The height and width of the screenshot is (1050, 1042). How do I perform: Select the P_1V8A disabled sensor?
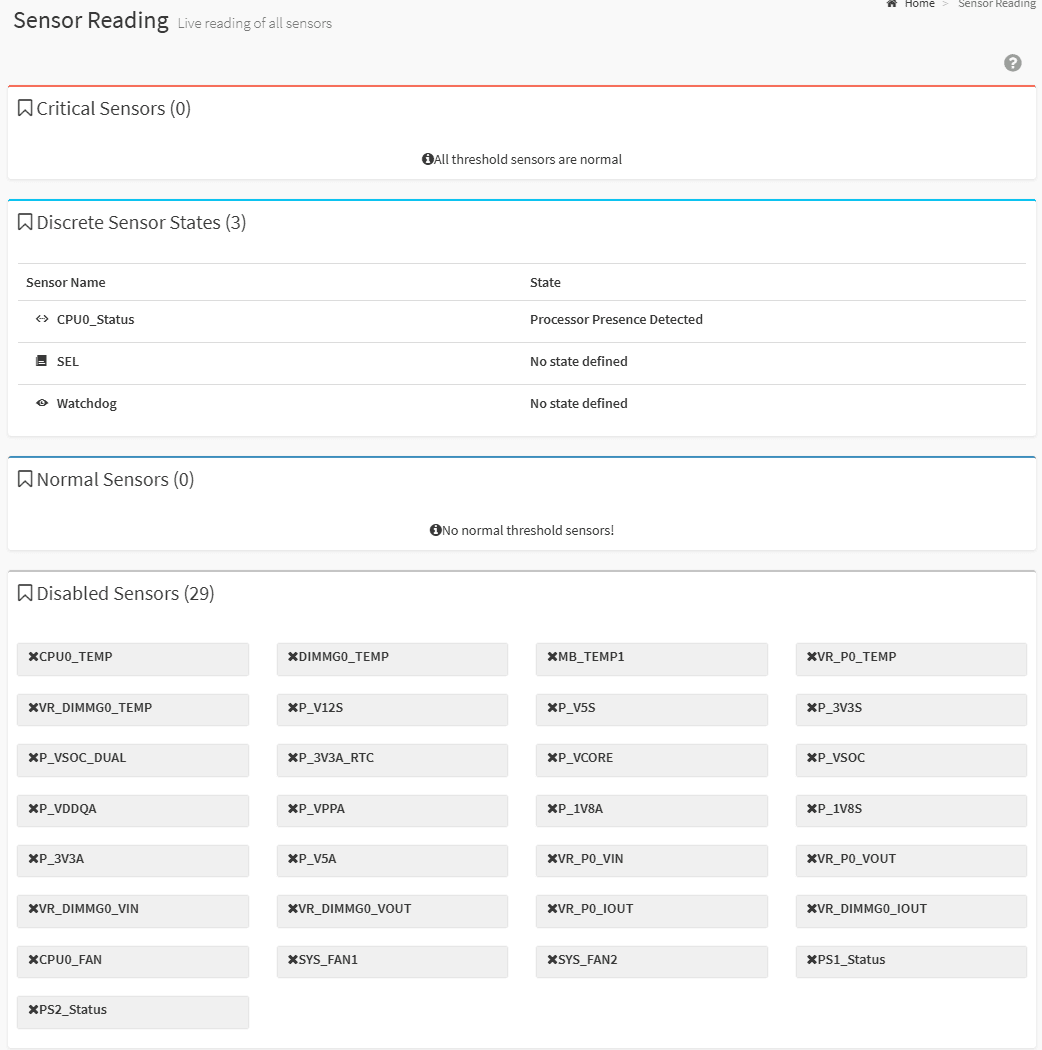click(x=652, y=811)
